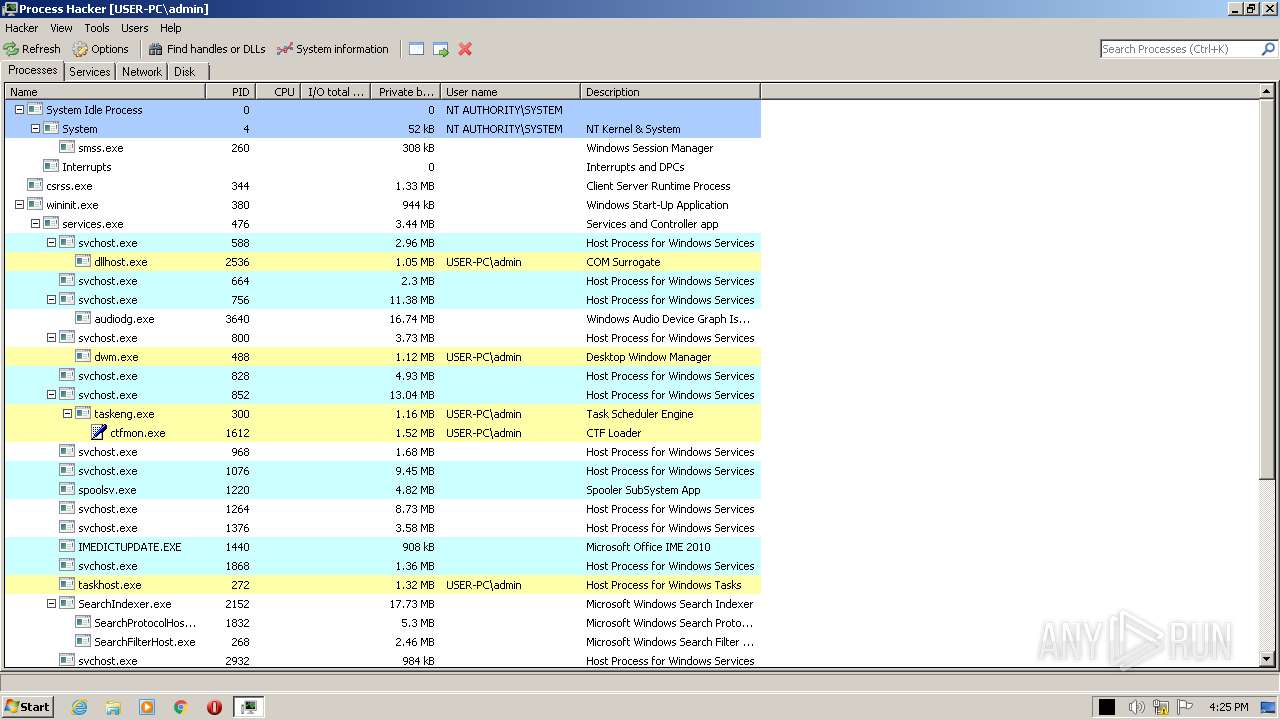Click the search magnifier icon
Screen dimensions: 1280x720
[1268, 49]
